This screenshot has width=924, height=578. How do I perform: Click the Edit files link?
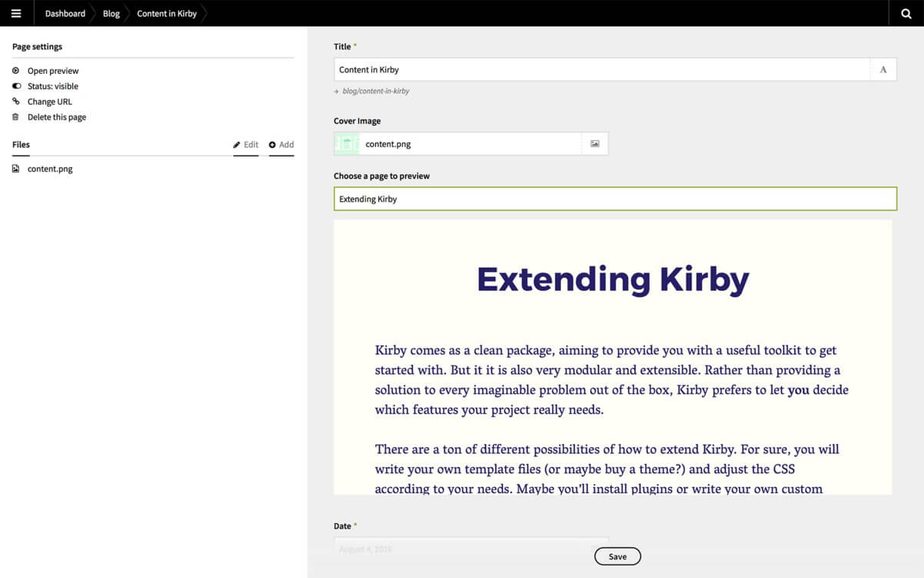coord(246,145)
